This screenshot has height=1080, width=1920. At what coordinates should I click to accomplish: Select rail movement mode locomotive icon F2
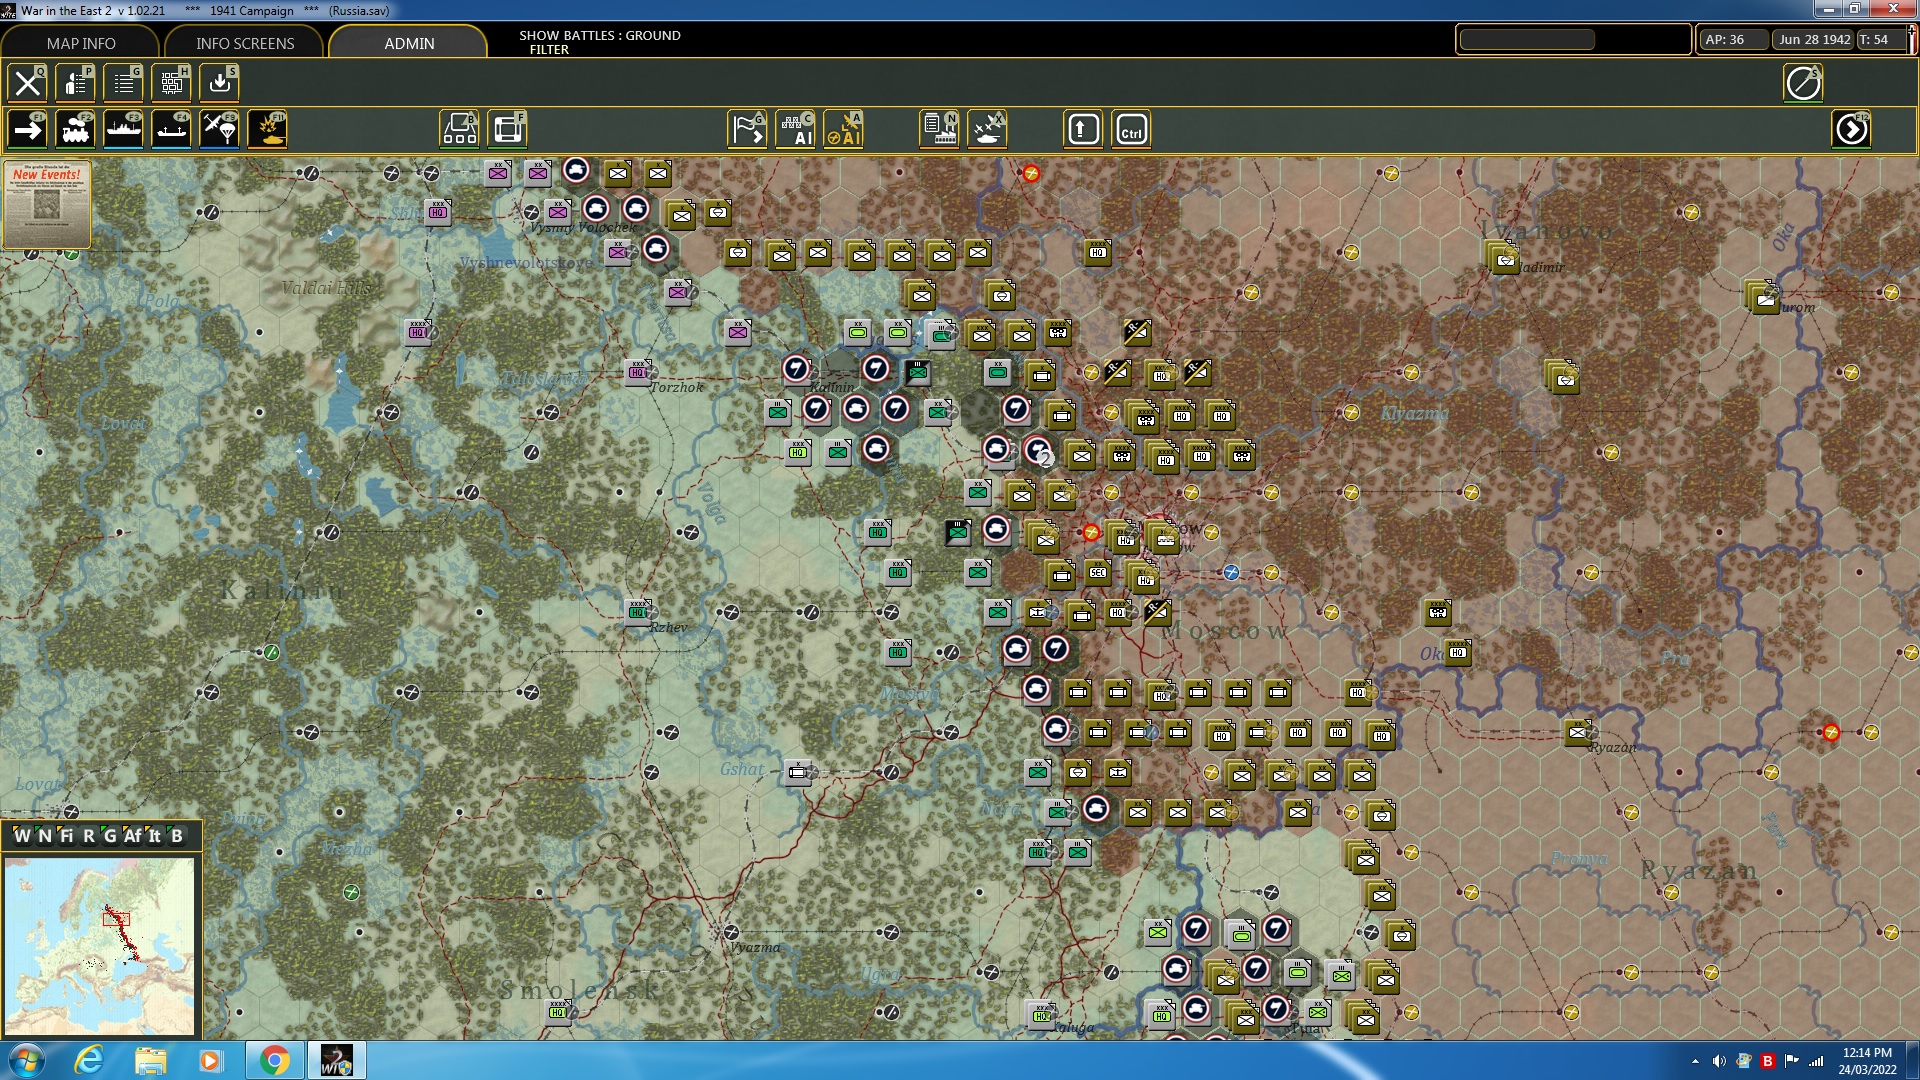coord(75,130)
